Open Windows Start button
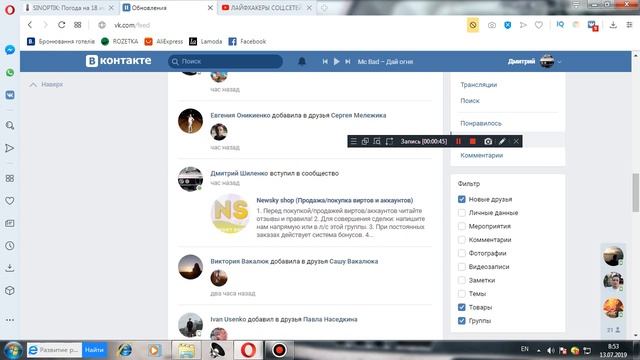The height and width of the screenshot is (360, 640). coord(13,350)
